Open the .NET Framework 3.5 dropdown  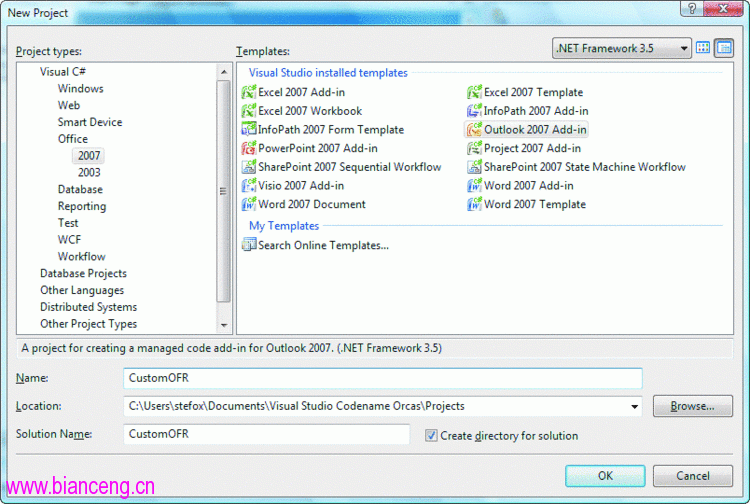click(621, 48)
